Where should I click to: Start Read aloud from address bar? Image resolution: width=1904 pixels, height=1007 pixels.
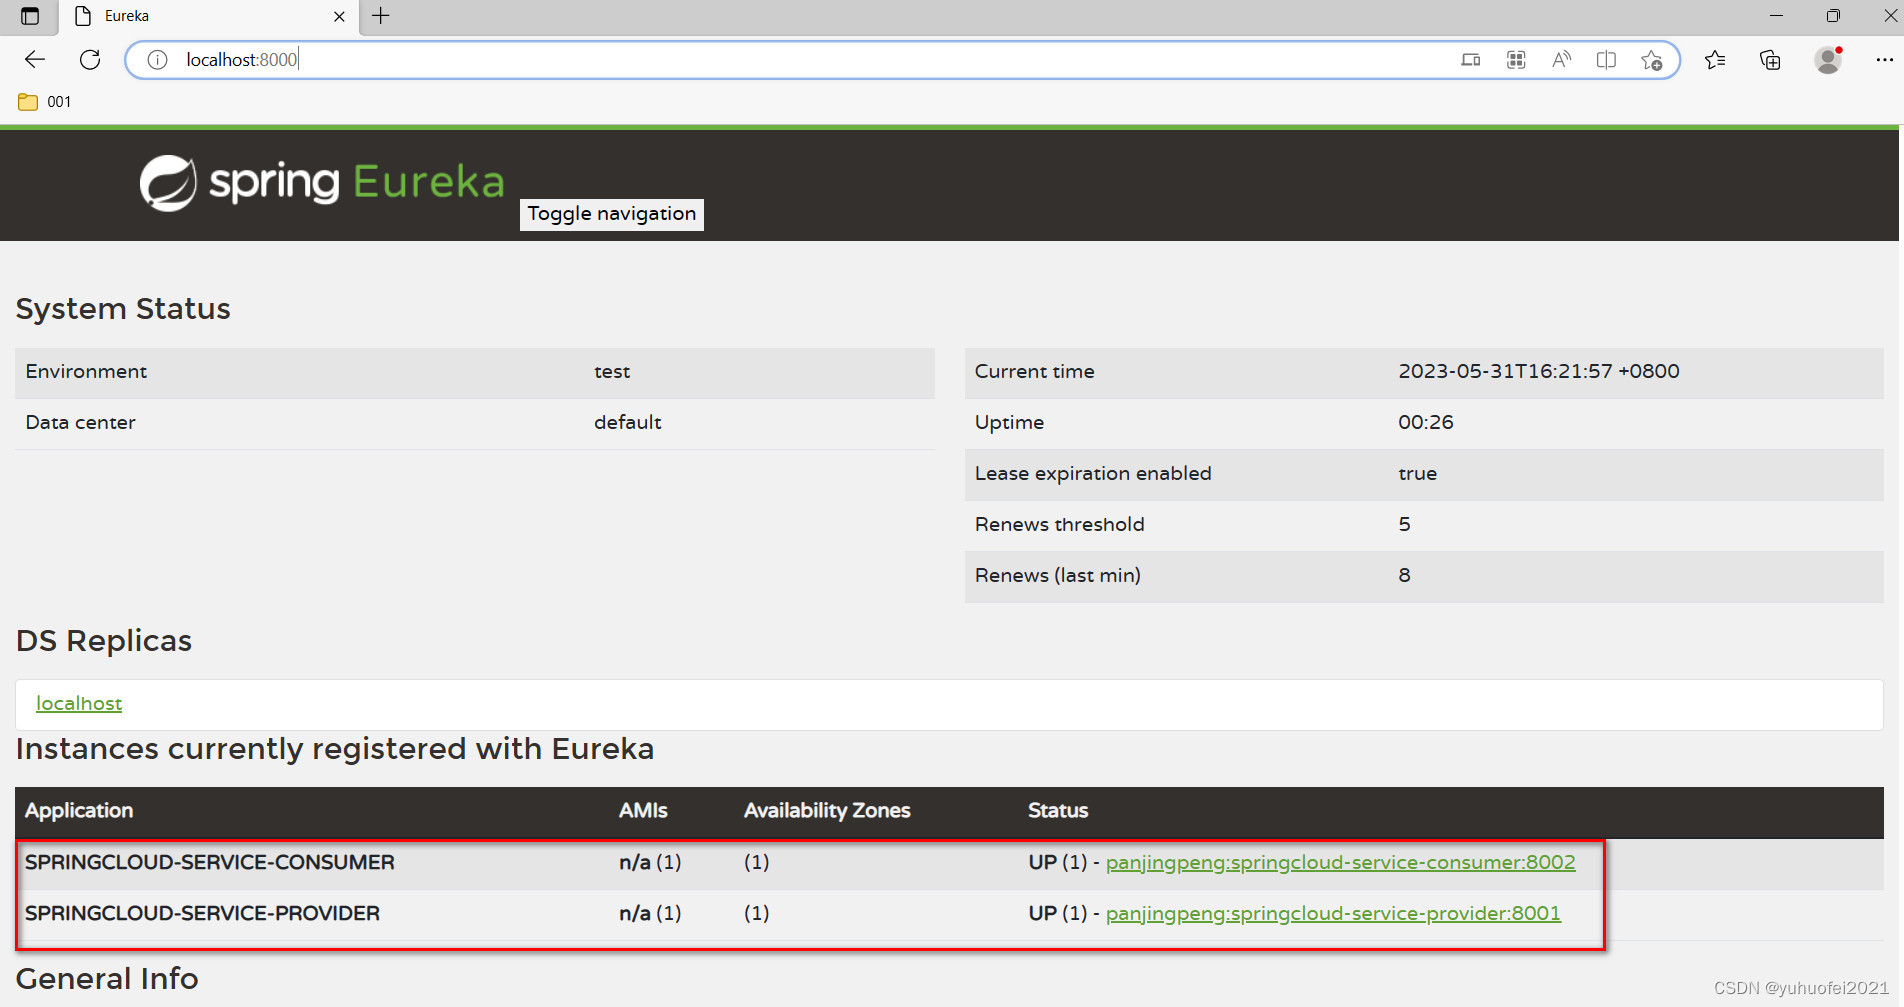click(1561, 60)
